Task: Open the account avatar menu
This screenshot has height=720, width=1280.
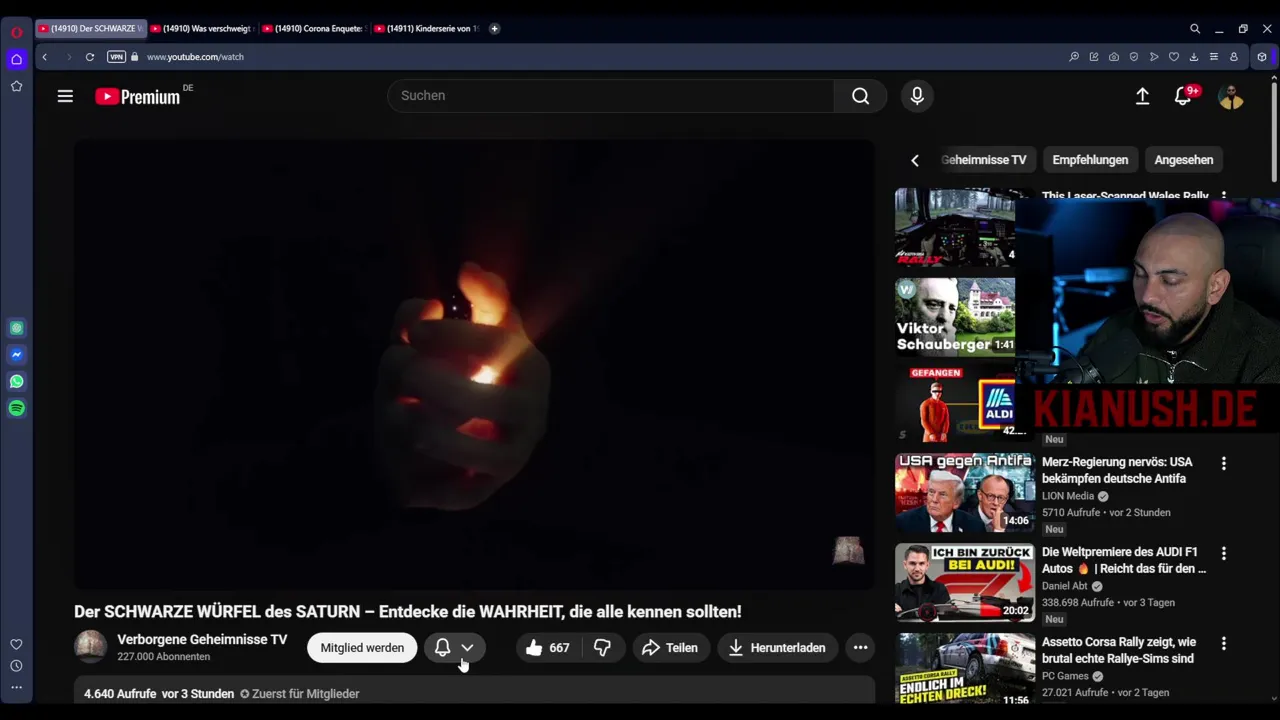Action: click(1231, 96)
